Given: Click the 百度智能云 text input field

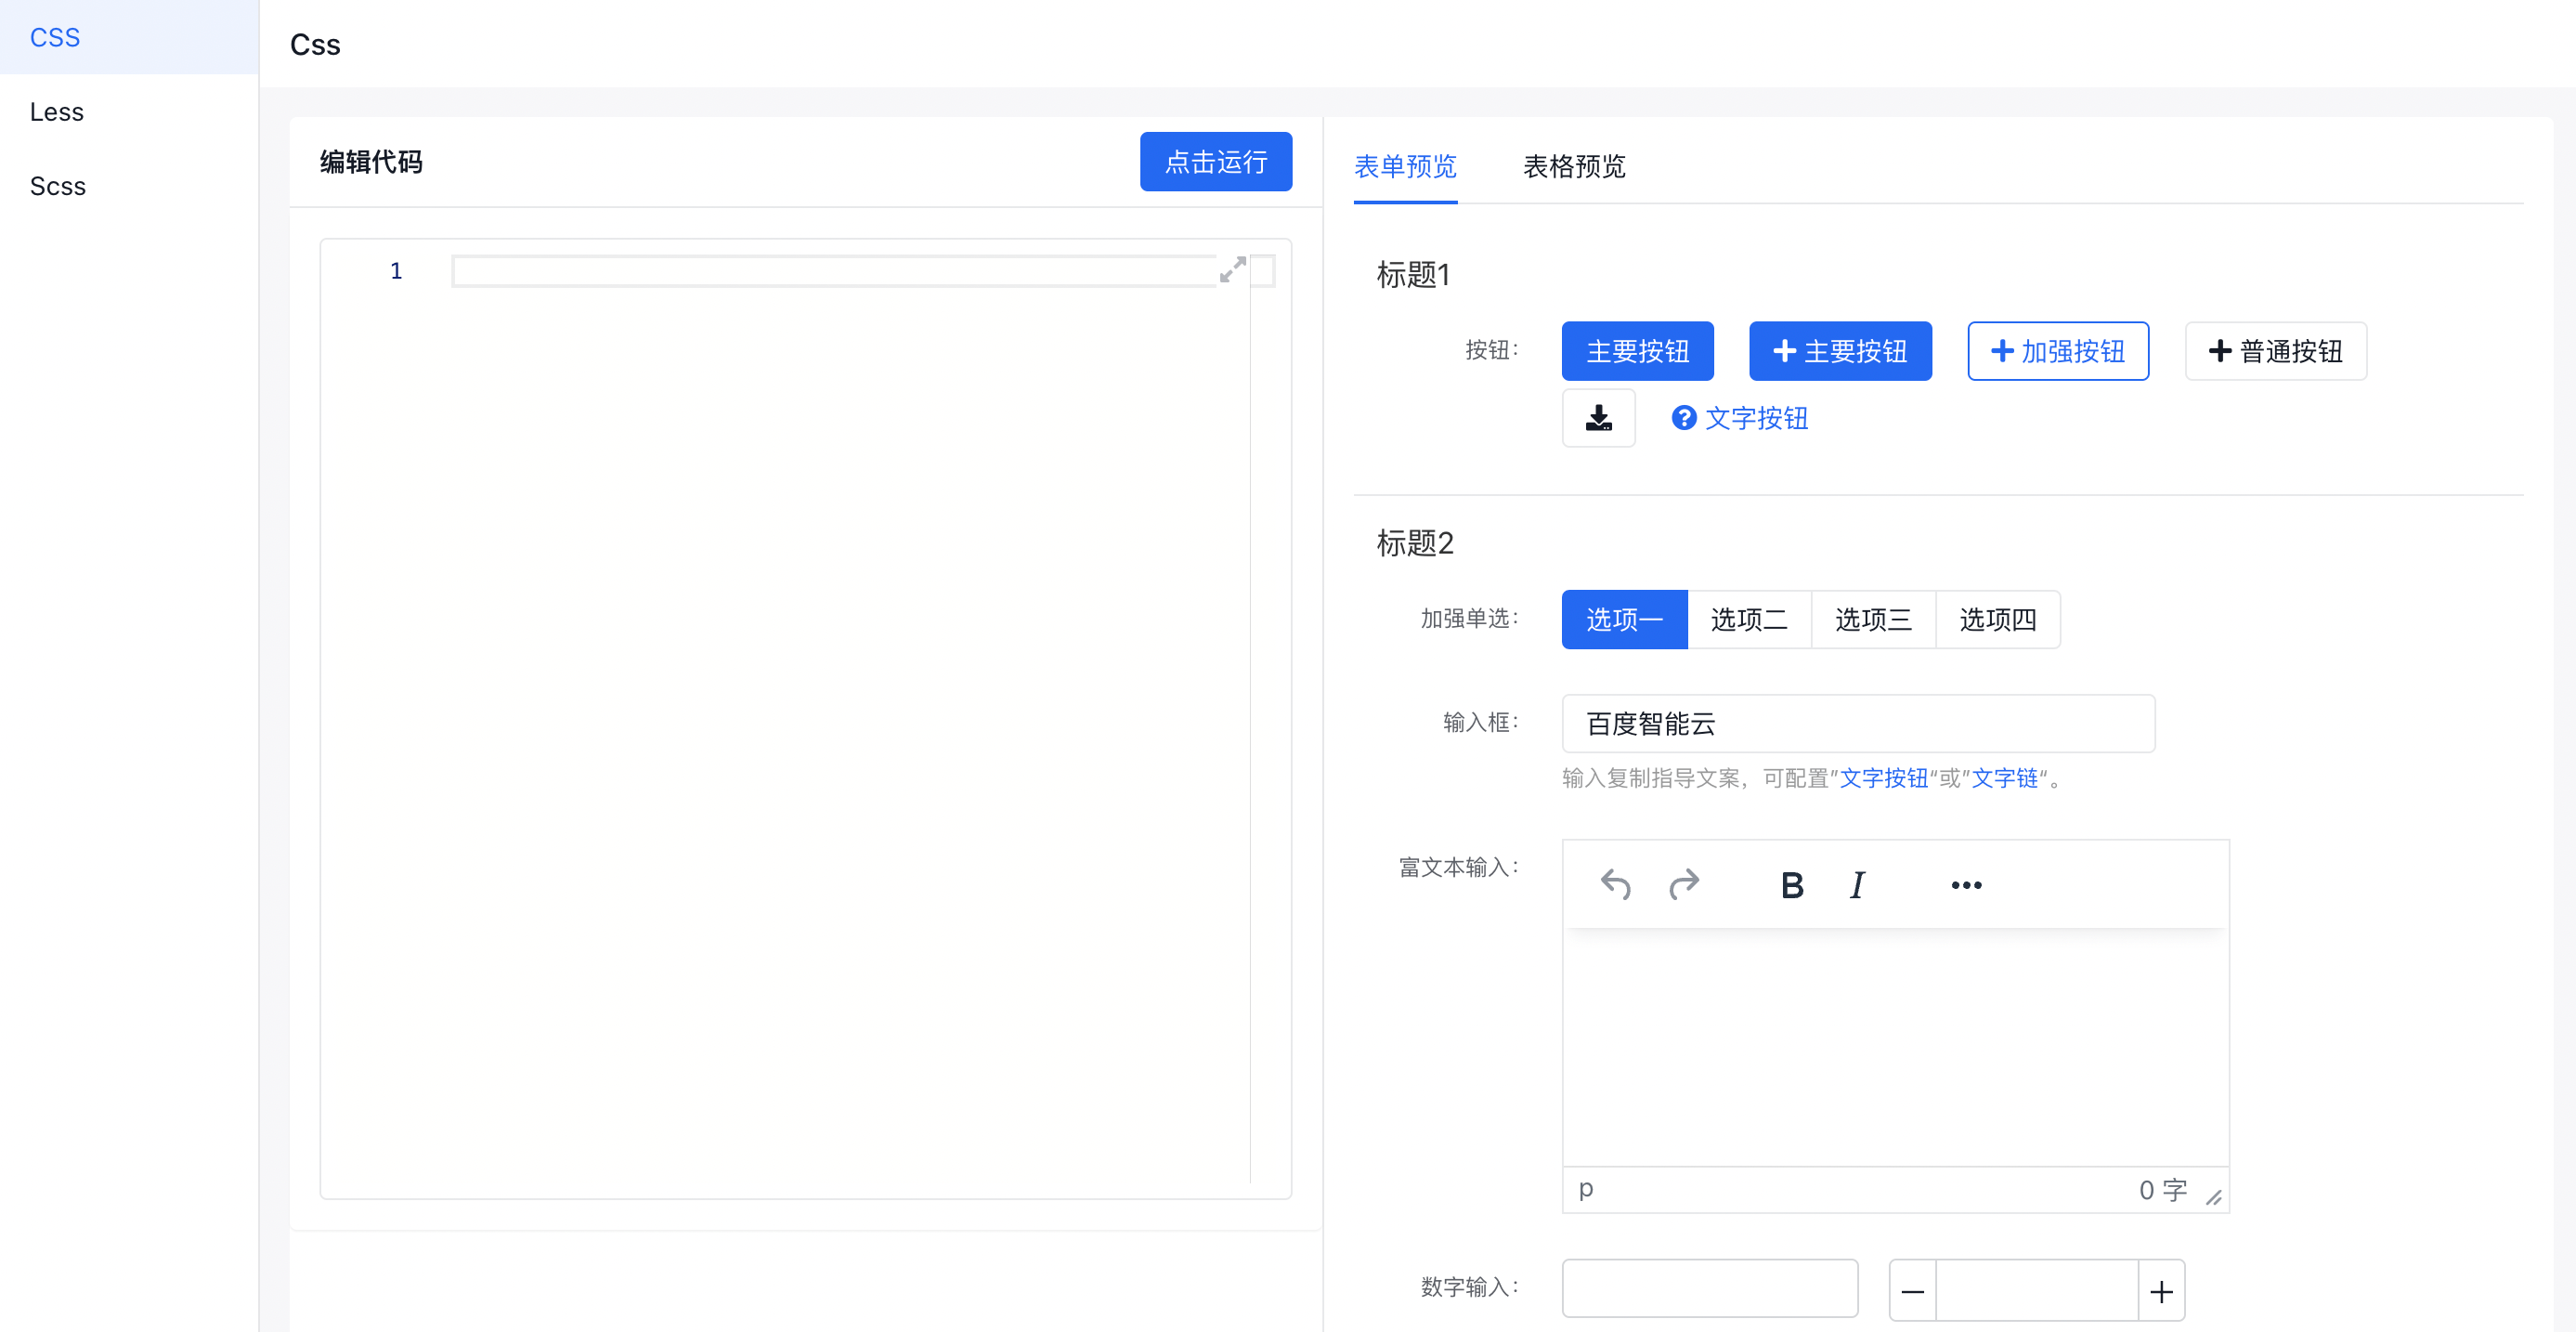Looking at the screenshot, I should pyautogui.click(x=1857, y=724).
